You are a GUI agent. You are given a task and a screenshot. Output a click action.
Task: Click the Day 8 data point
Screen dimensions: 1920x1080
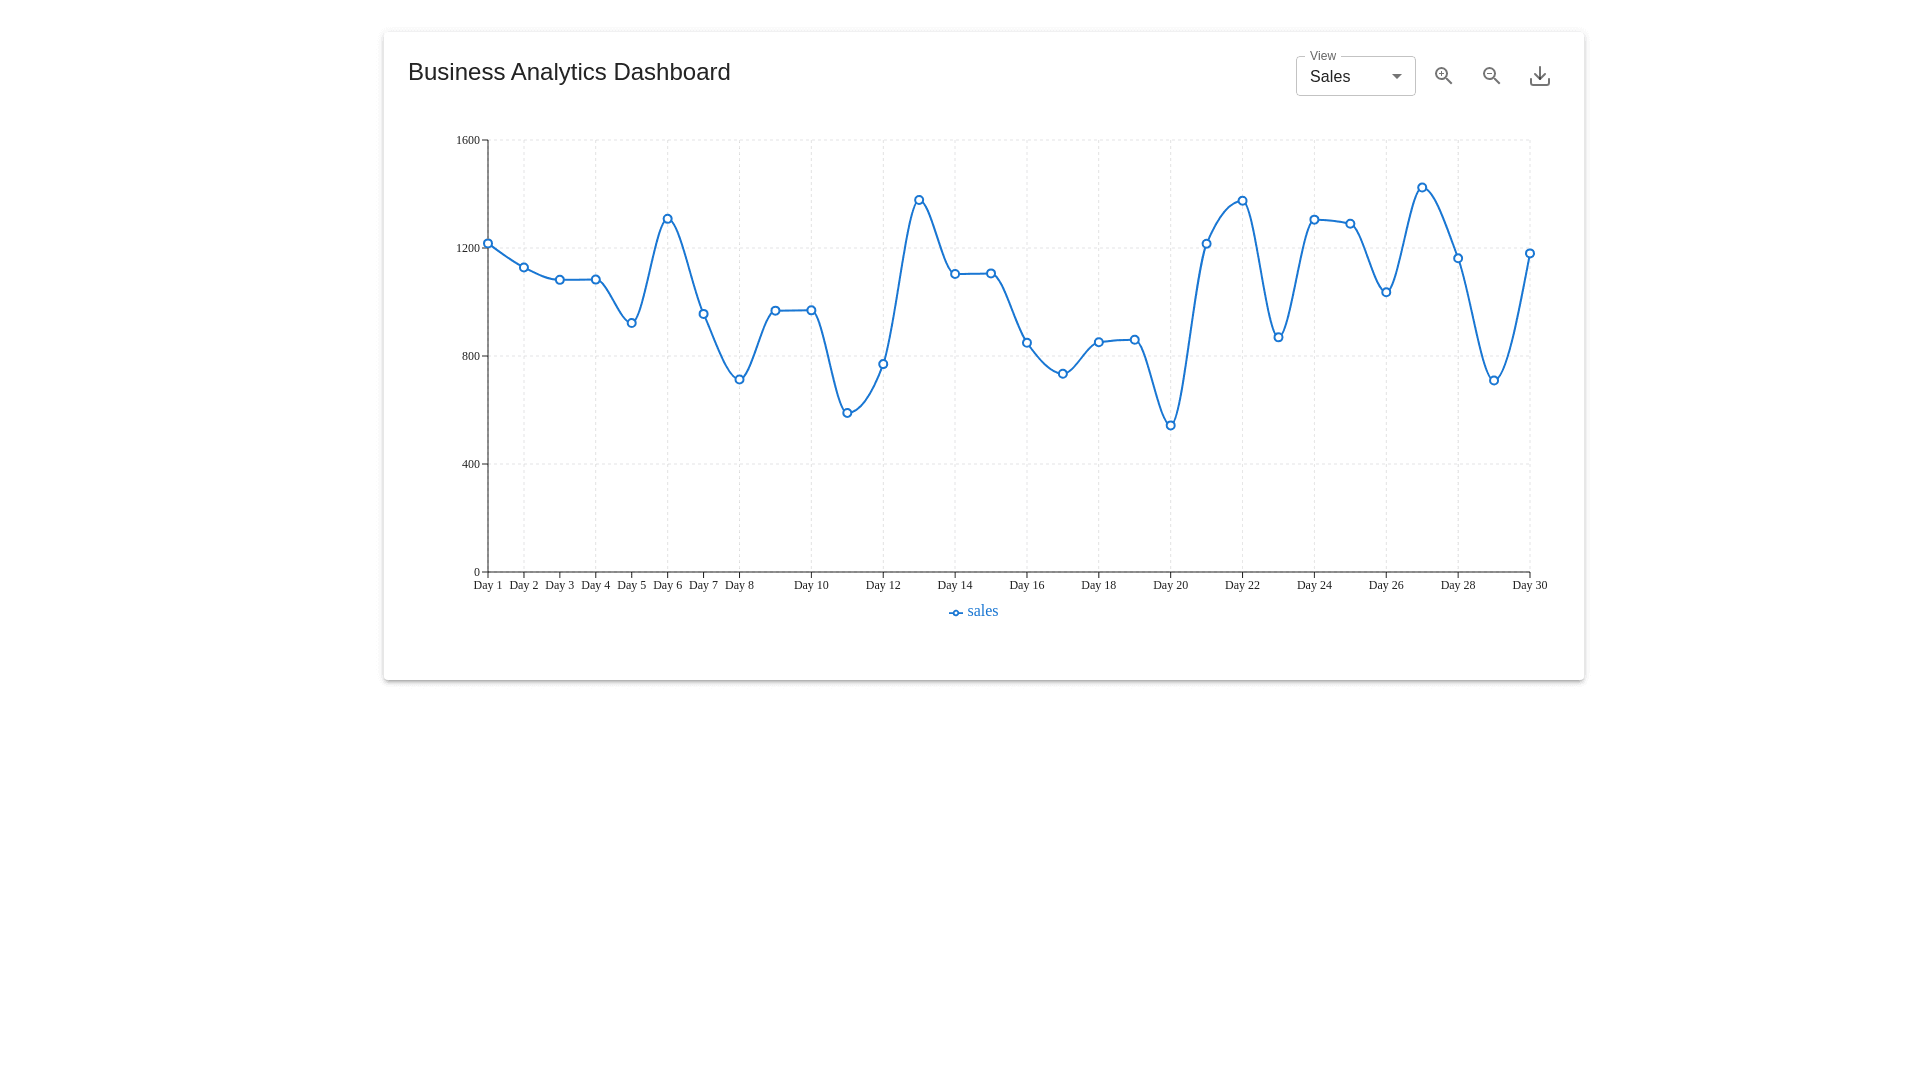coord(739,380)
